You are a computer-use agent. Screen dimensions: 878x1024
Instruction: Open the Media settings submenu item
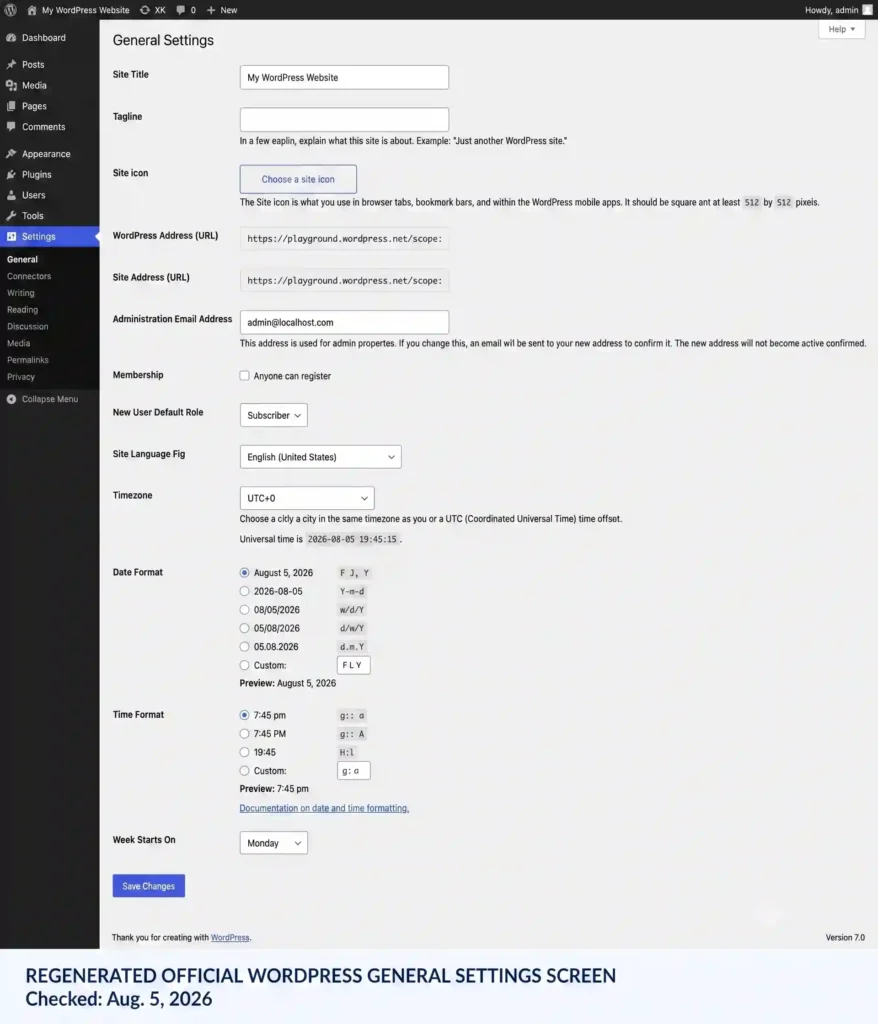coord(18,343)
